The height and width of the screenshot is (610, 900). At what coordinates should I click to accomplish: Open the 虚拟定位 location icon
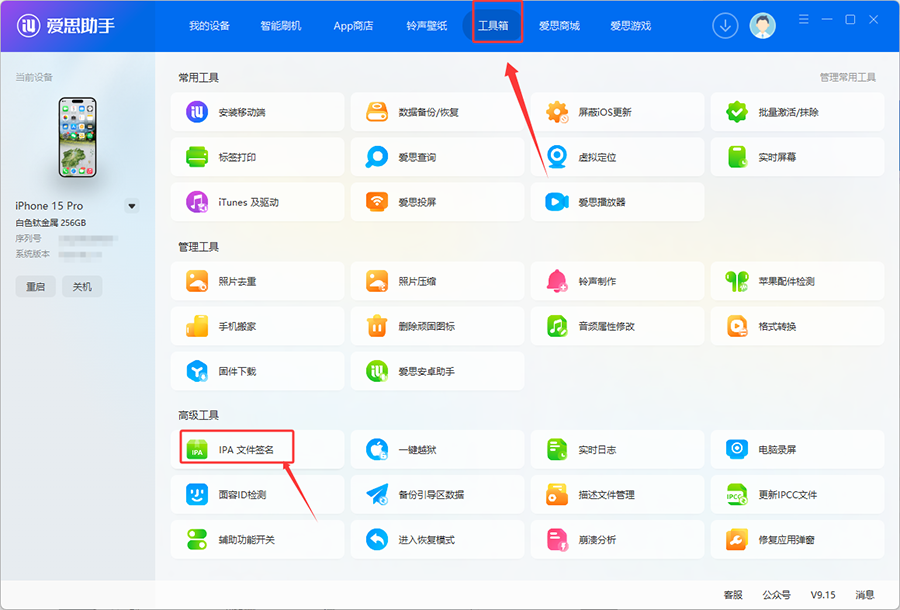557,157
